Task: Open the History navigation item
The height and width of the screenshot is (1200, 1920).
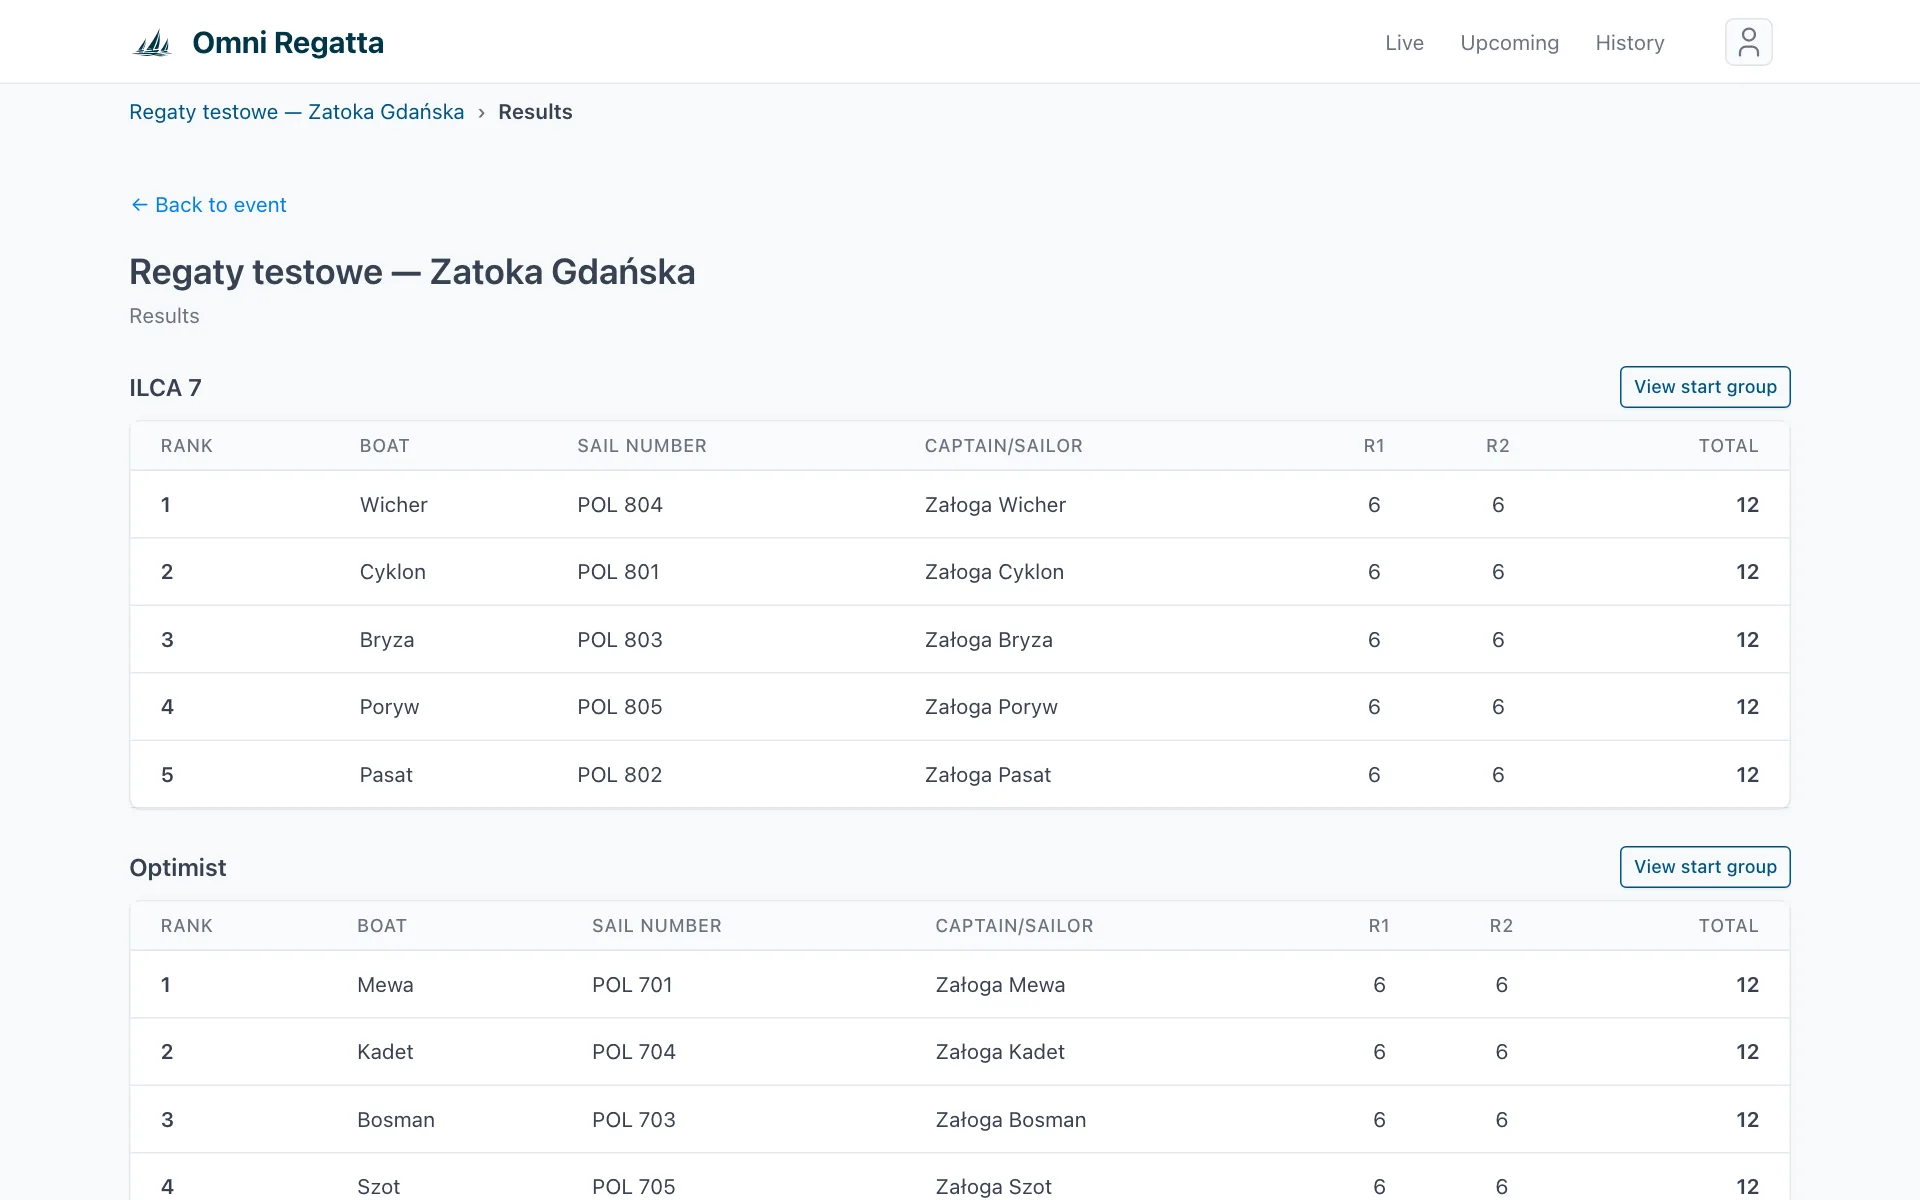Action: [1629, 43]
